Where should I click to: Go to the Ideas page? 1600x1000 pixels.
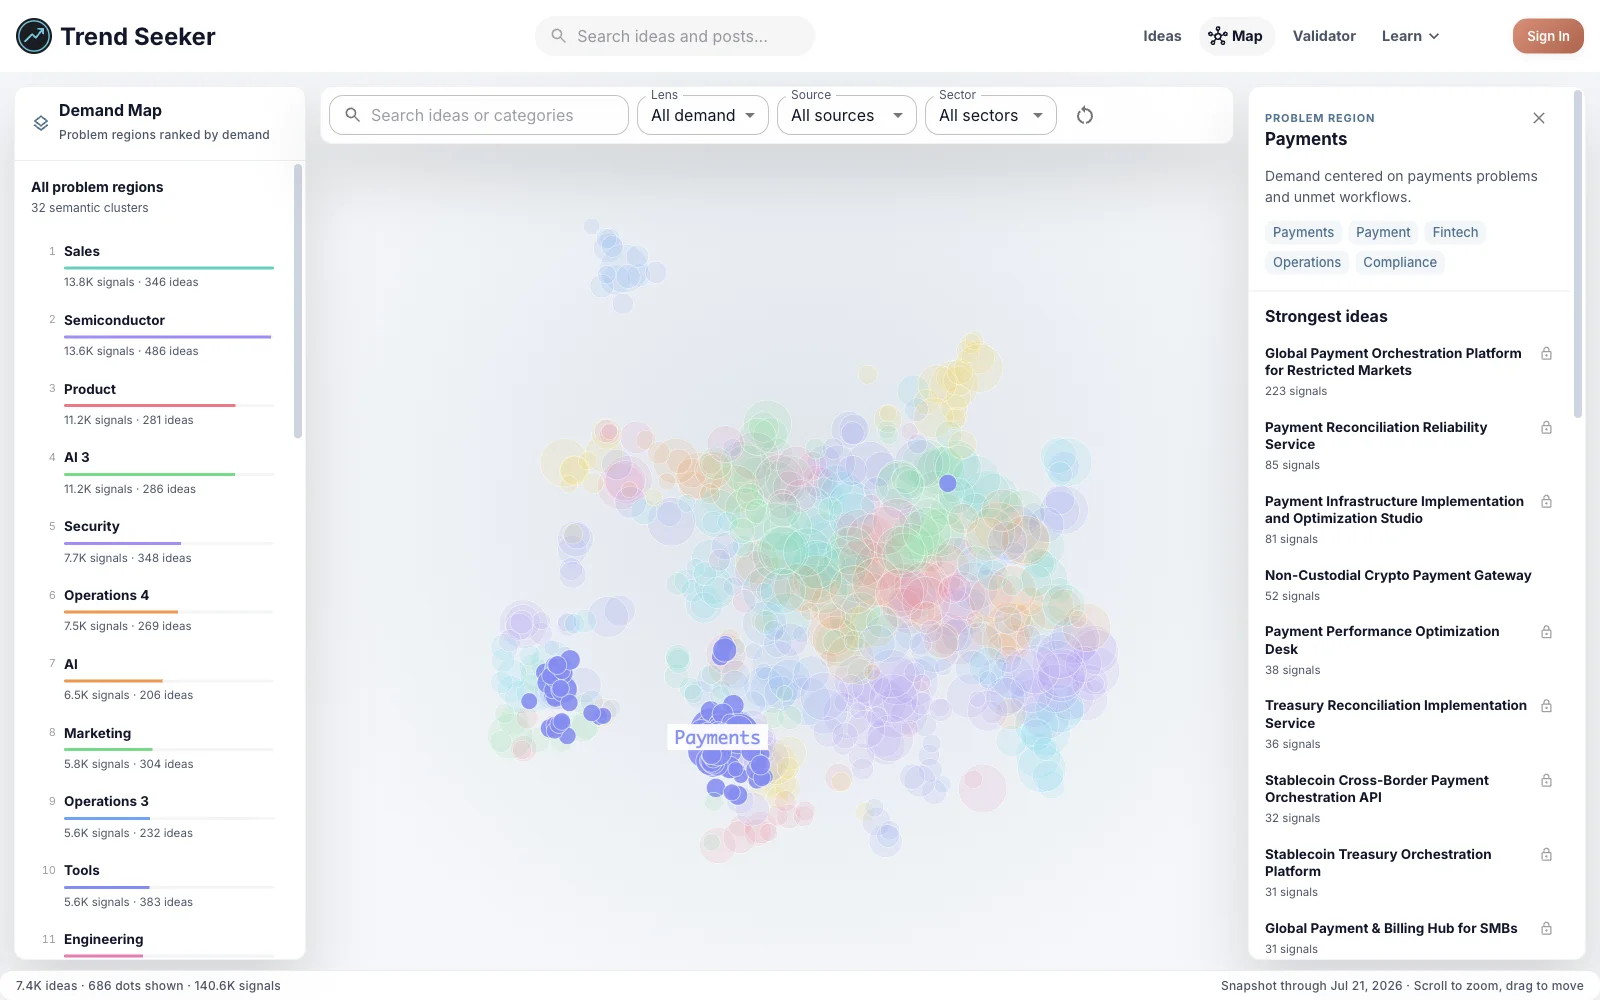pyautogui.click(x=1162, y=36)
